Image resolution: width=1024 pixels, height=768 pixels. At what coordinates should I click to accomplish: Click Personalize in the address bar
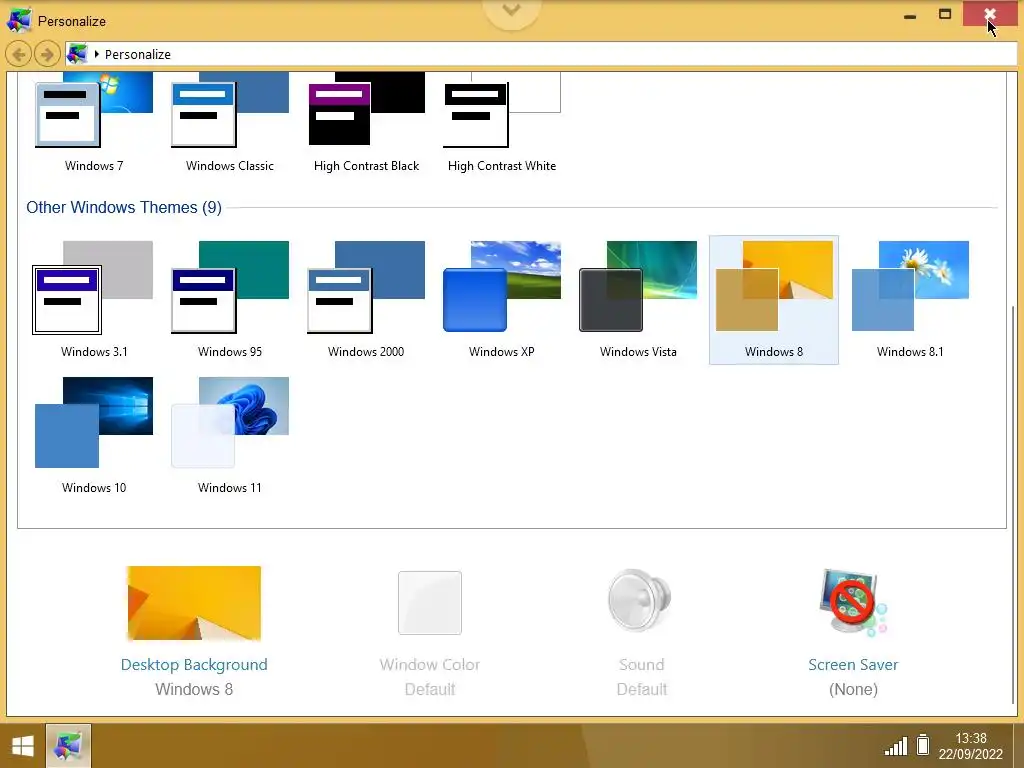coord(138,54)
